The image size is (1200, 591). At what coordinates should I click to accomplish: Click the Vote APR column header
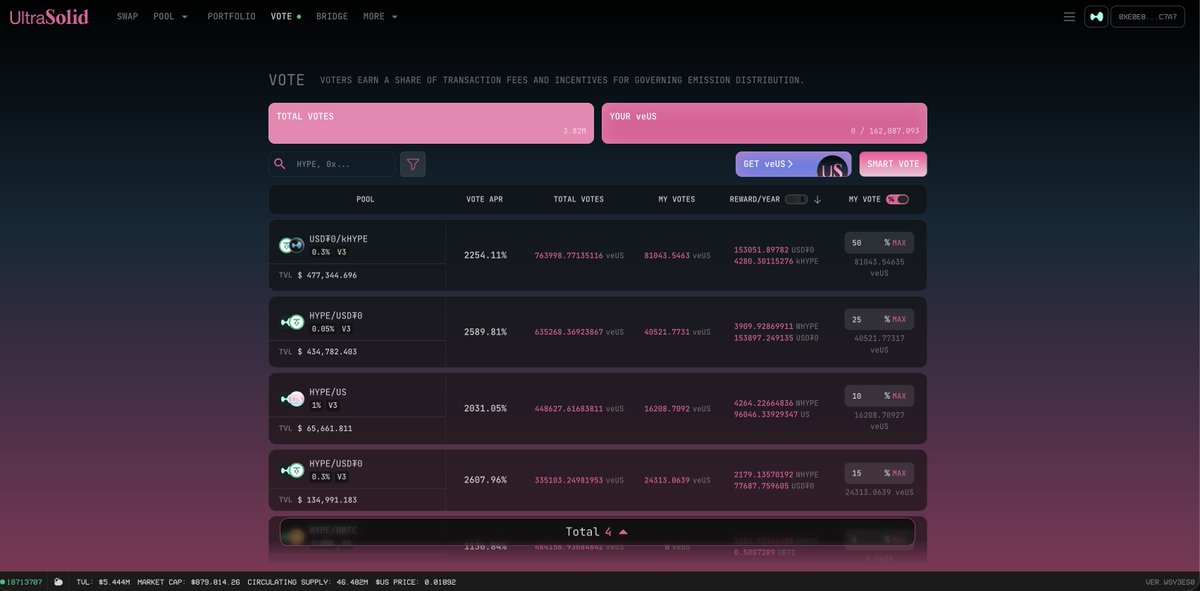(484, 199)
